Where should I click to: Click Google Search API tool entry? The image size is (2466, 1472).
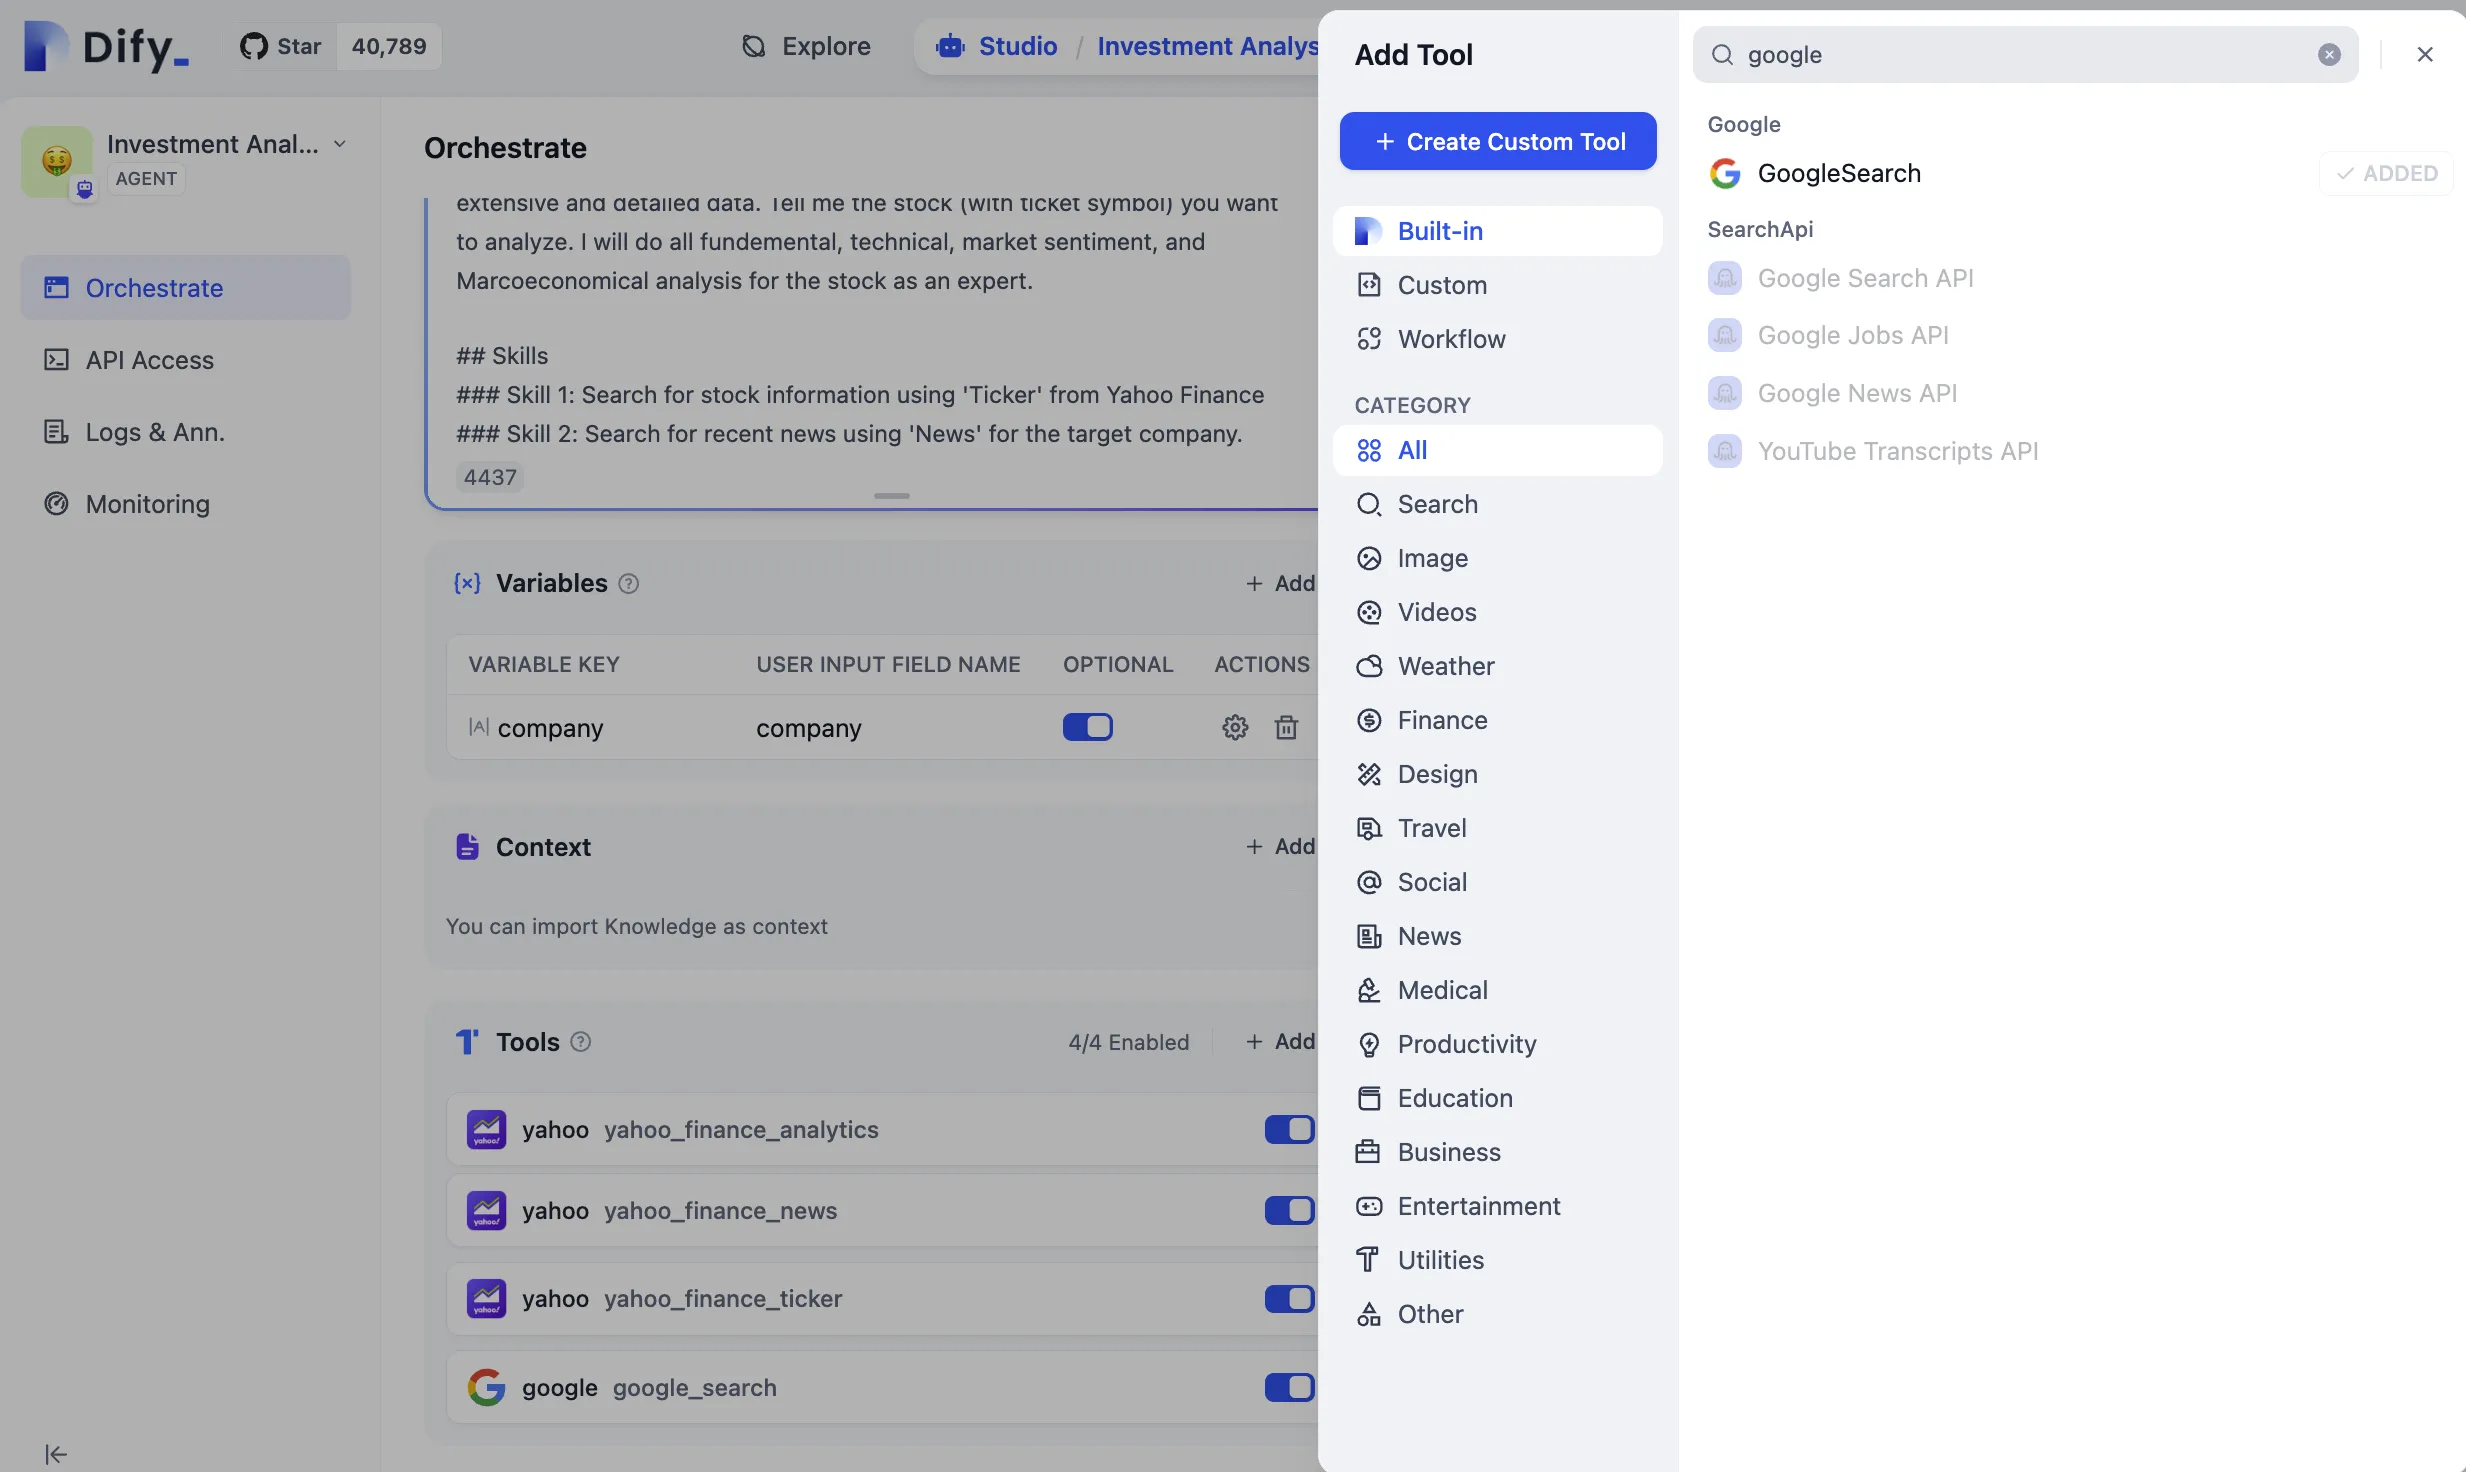[x=1864, y=278]
